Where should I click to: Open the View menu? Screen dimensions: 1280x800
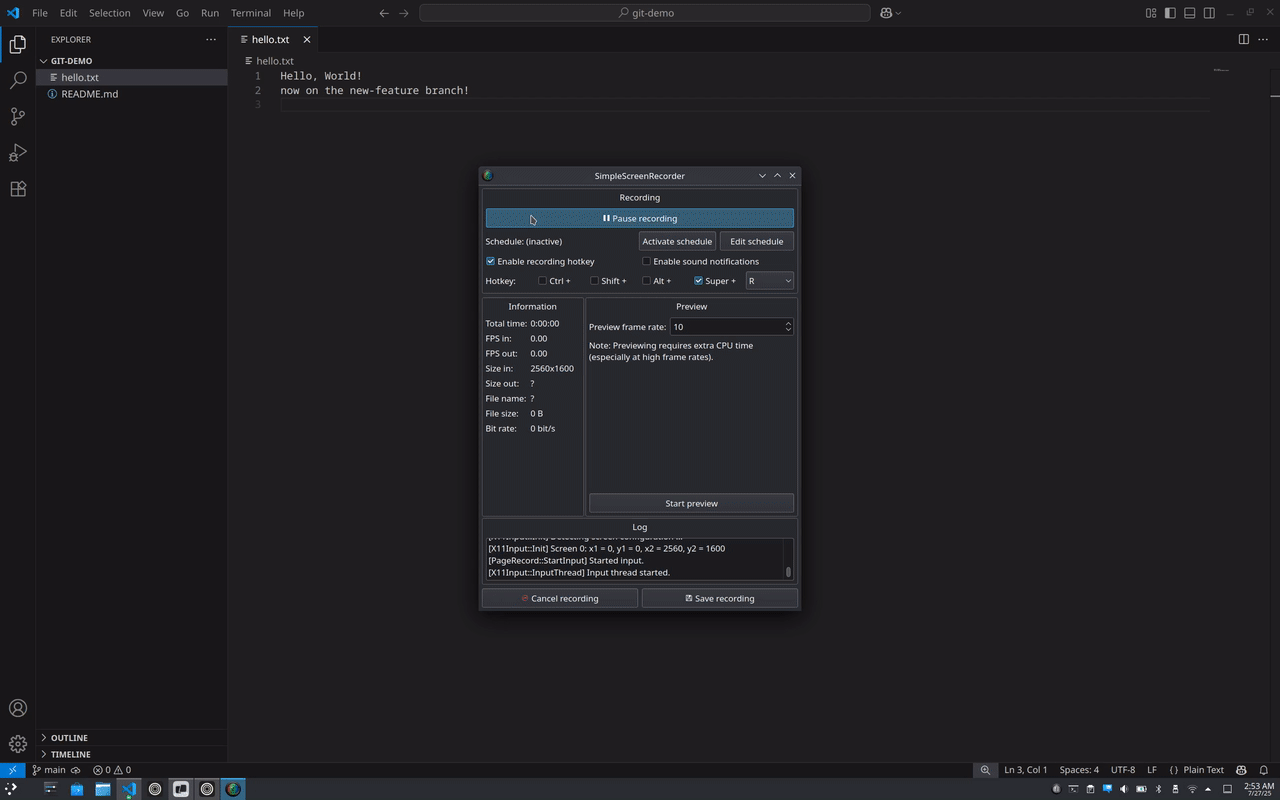[153, 13]
